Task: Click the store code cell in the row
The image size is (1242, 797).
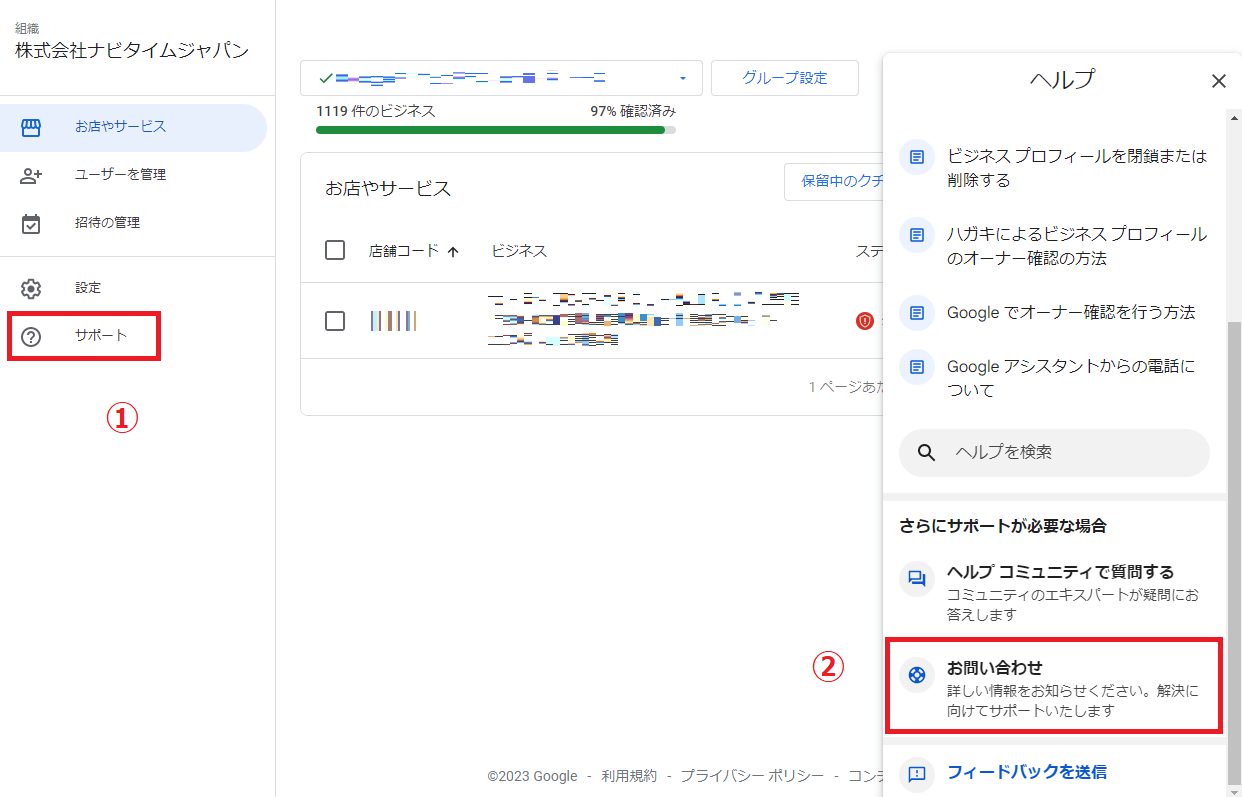Action: point(393,321)
